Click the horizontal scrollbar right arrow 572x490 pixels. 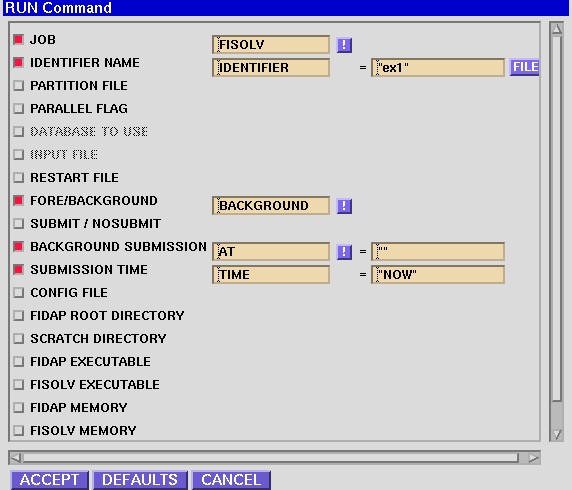533,458
